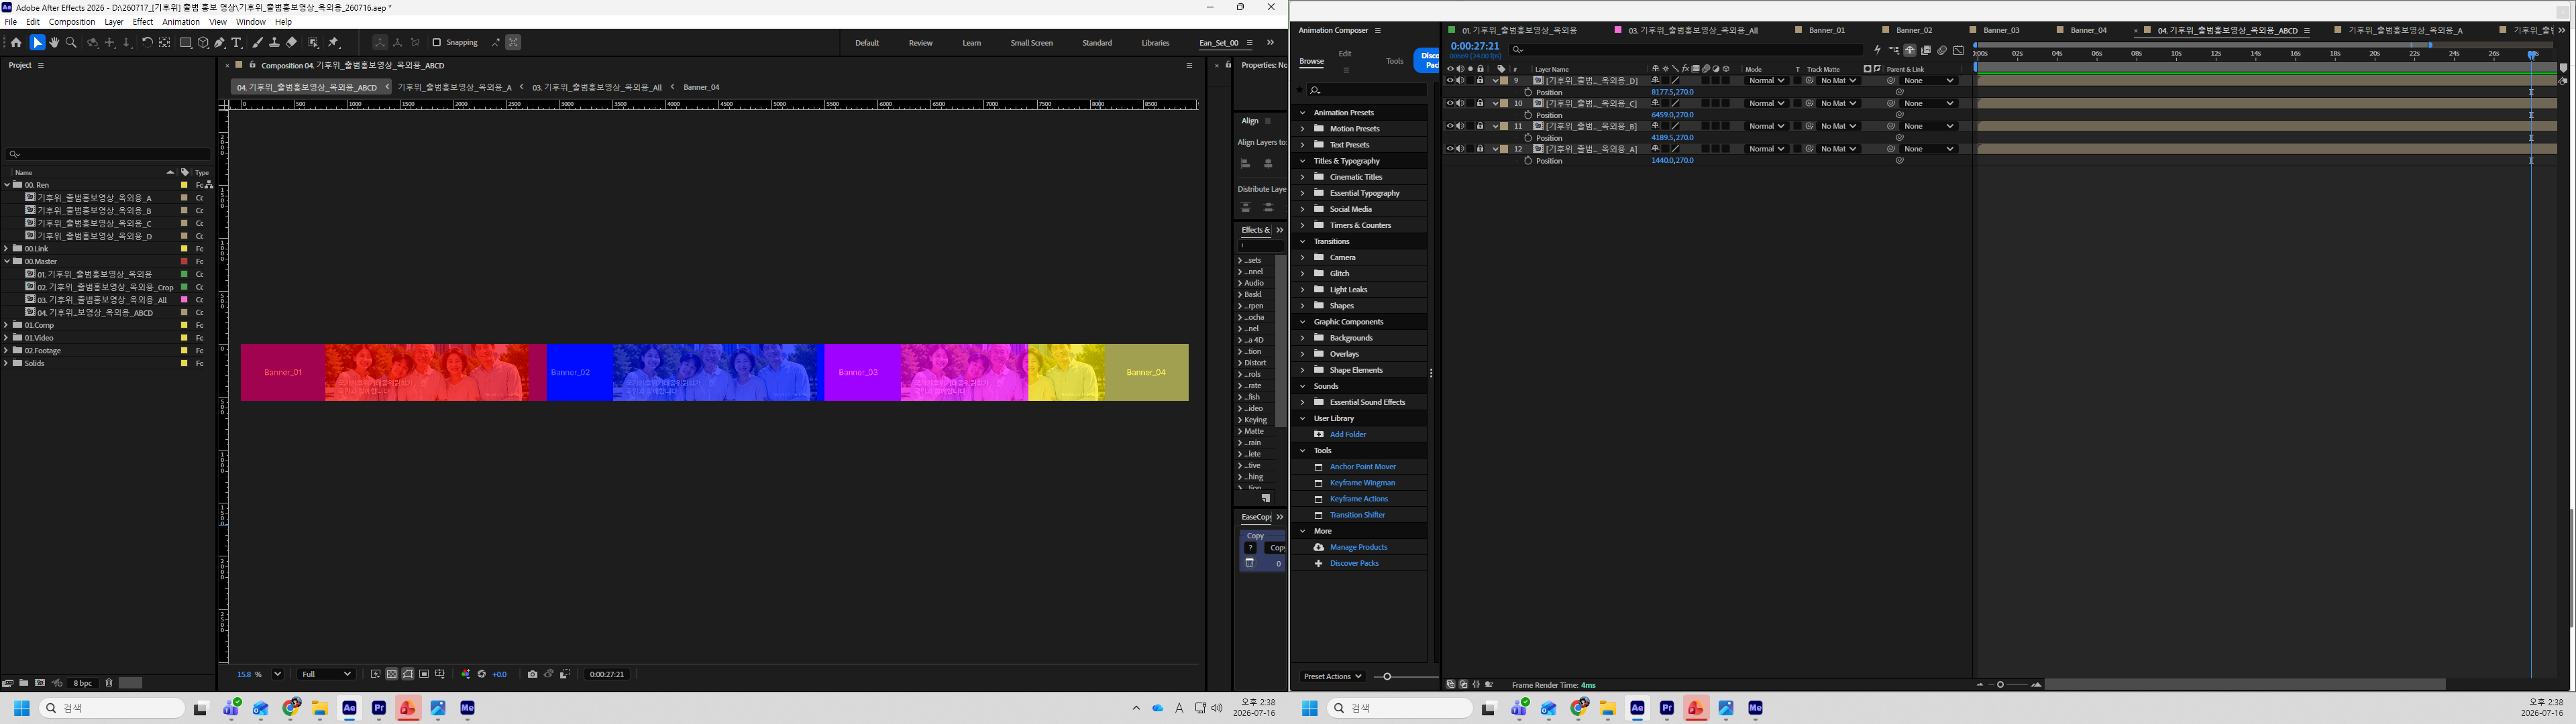The height and width of the screenshot is (724, 2576).
Task: Click the Reset Exposure aperture icon
Action: pyautogui.click(x=481, y=674)
